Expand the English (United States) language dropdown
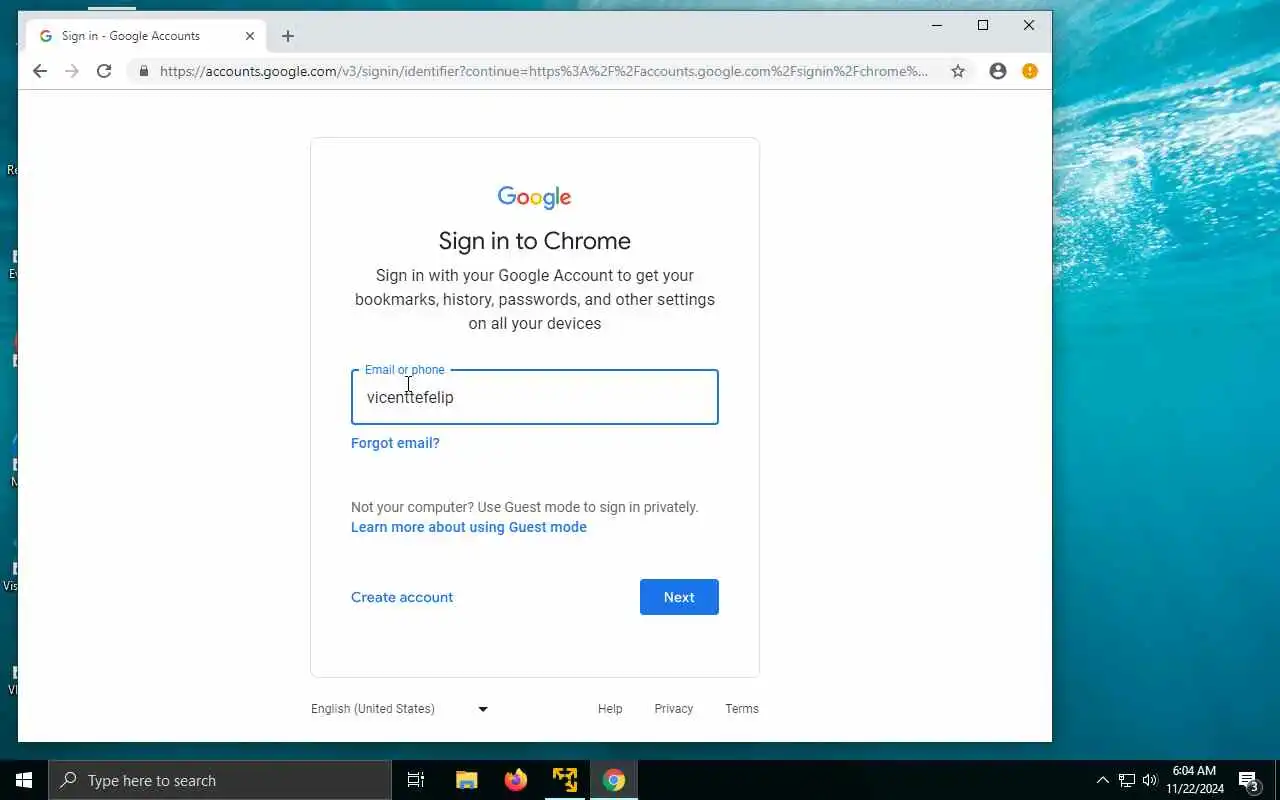Image resolution: width=1280 pixels, height=800 pixels. pyautogui.click(x=400, y=709)
